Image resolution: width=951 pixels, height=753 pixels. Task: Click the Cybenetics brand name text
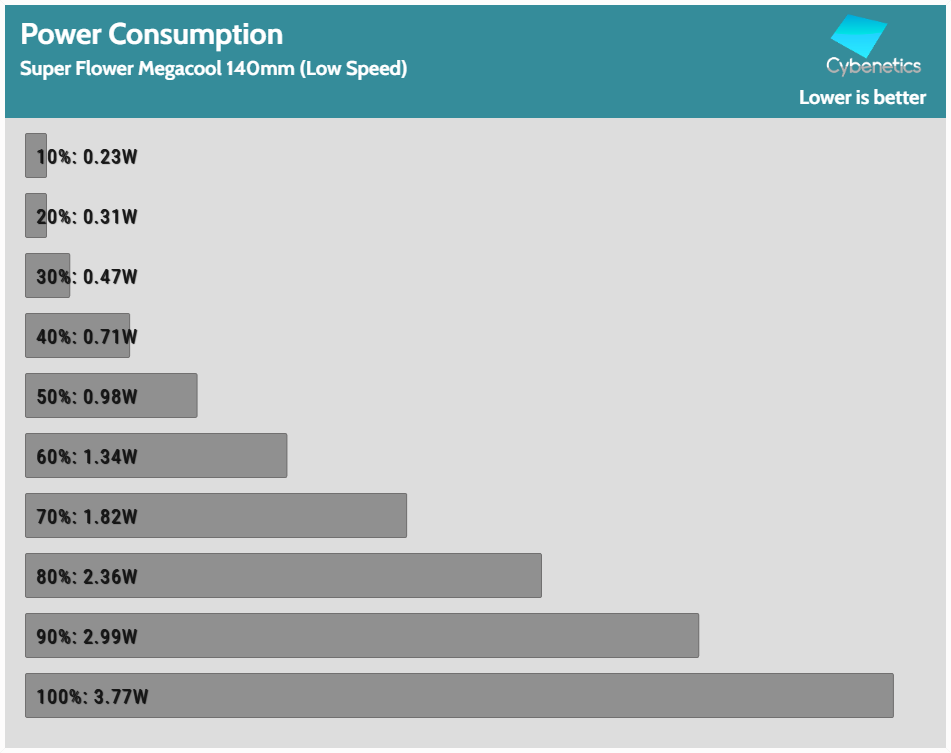(873, 67)
